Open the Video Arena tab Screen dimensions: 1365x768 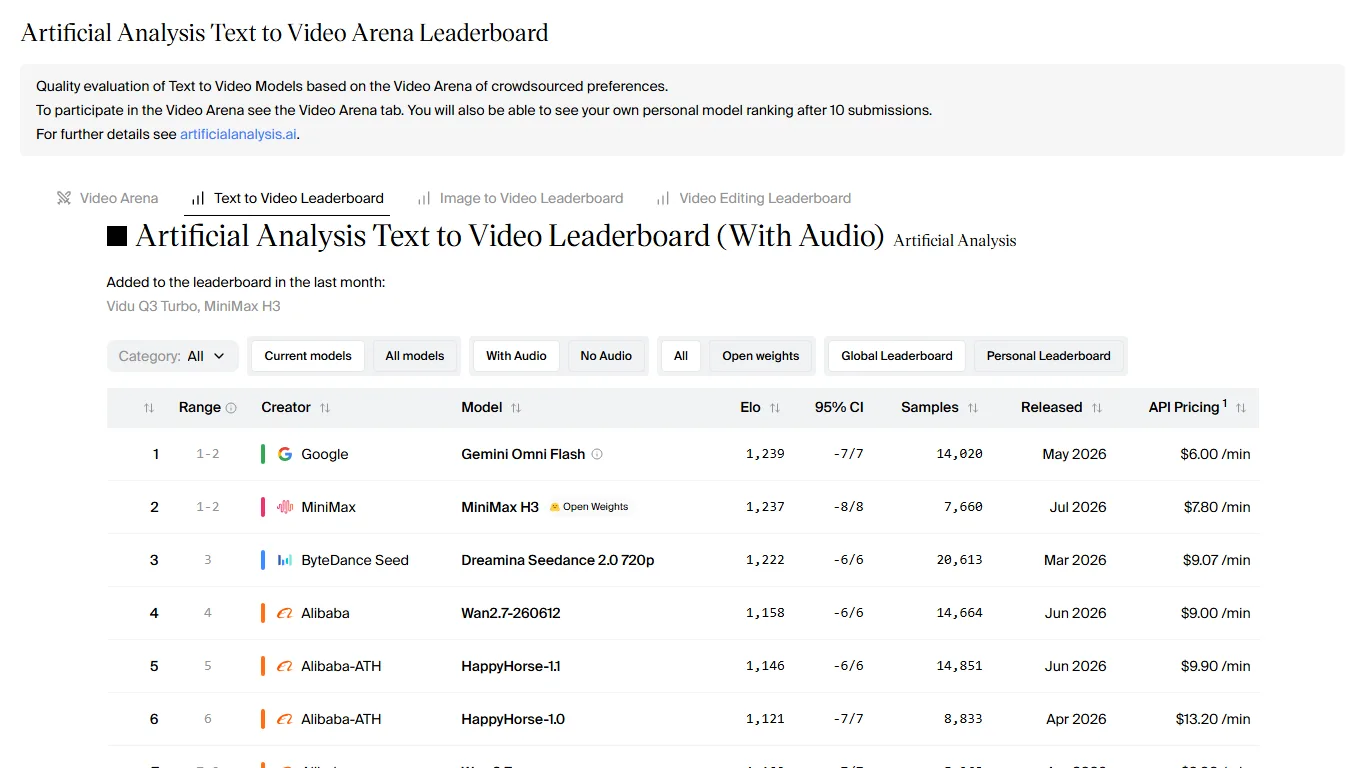pyautogui.click(x=108, y=198)
